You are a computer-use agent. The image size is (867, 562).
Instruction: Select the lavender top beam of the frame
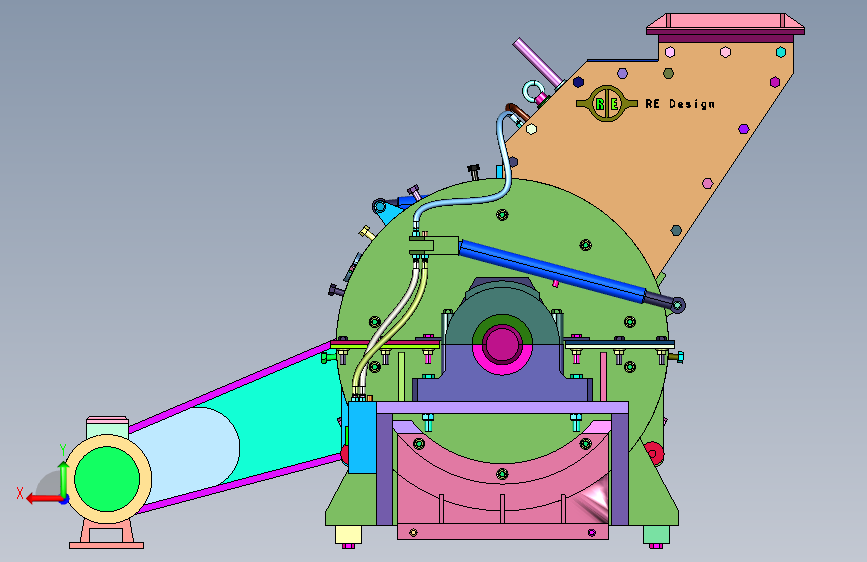tap(502, 408)
